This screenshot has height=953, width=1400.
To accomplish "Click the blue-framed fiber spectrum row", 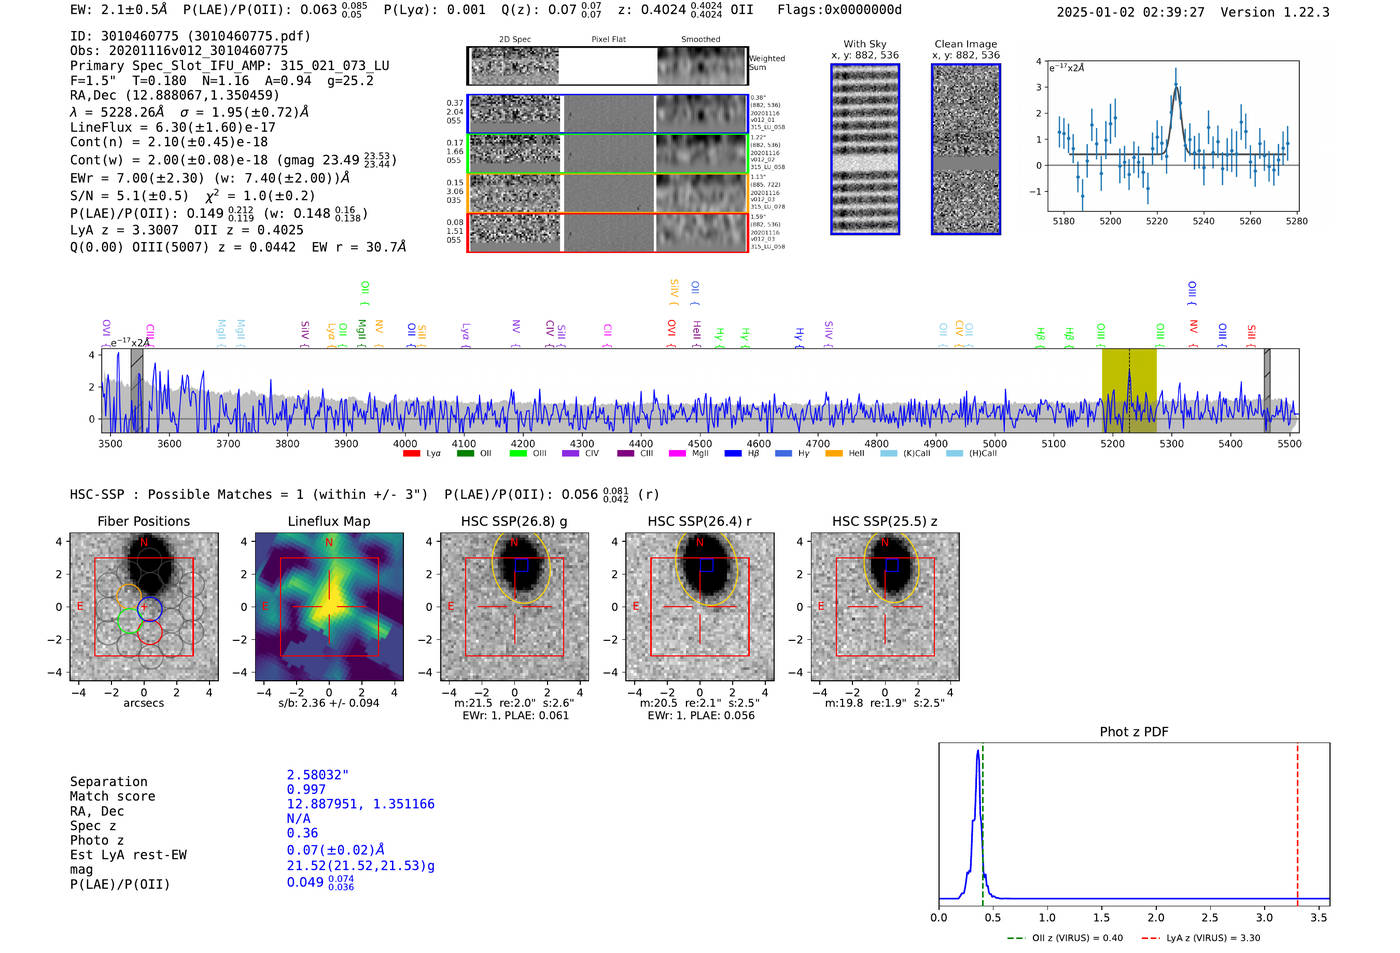I will [608, 114].
